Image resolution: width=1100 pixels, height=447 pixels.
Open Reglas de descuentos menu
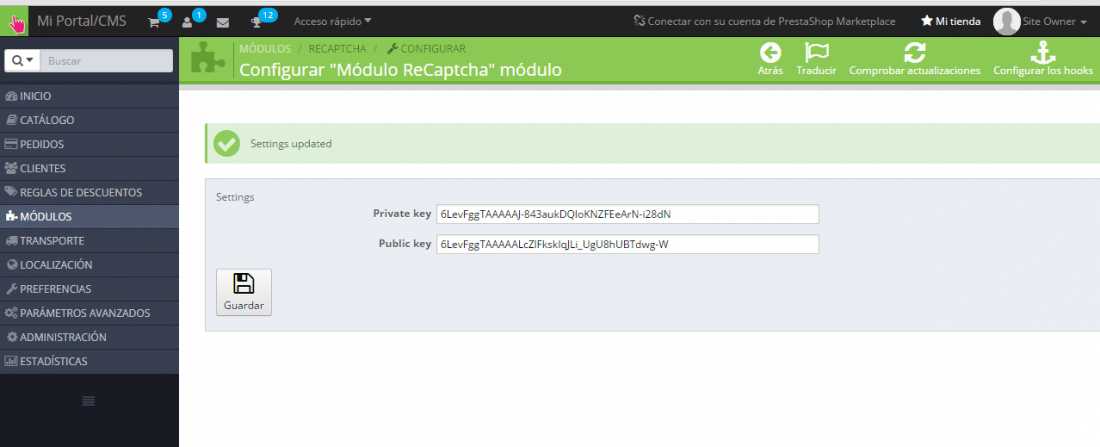pos(89,192)
